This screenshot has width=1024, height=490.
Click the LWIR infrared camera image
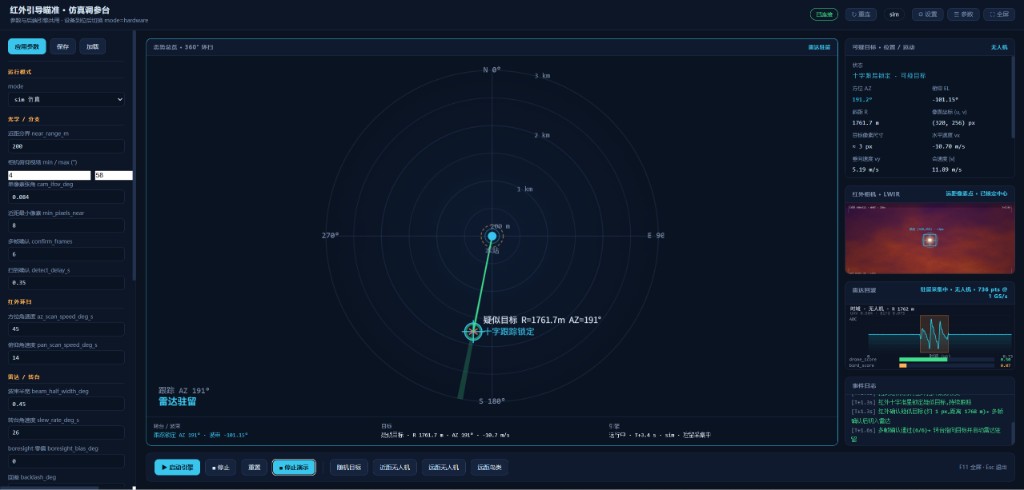coord(930,238)
